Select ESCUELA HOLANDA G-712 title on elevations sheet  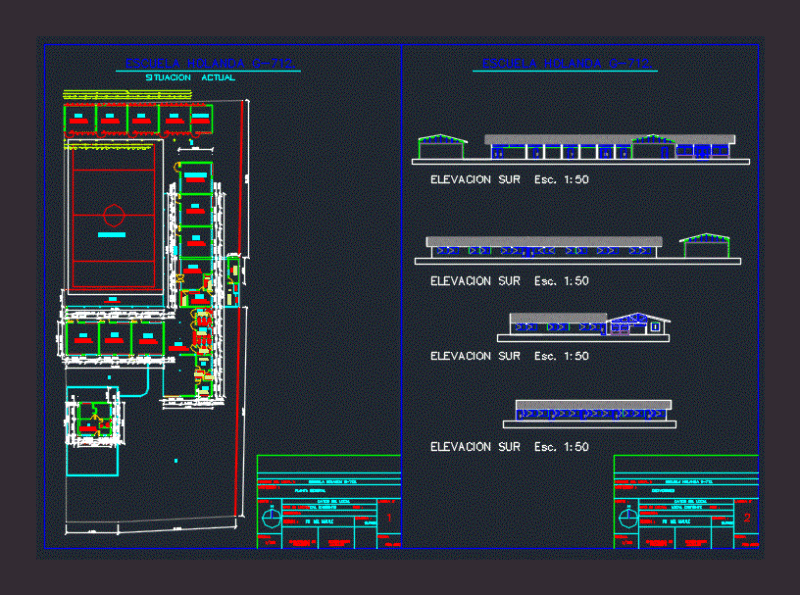(565, 63)
